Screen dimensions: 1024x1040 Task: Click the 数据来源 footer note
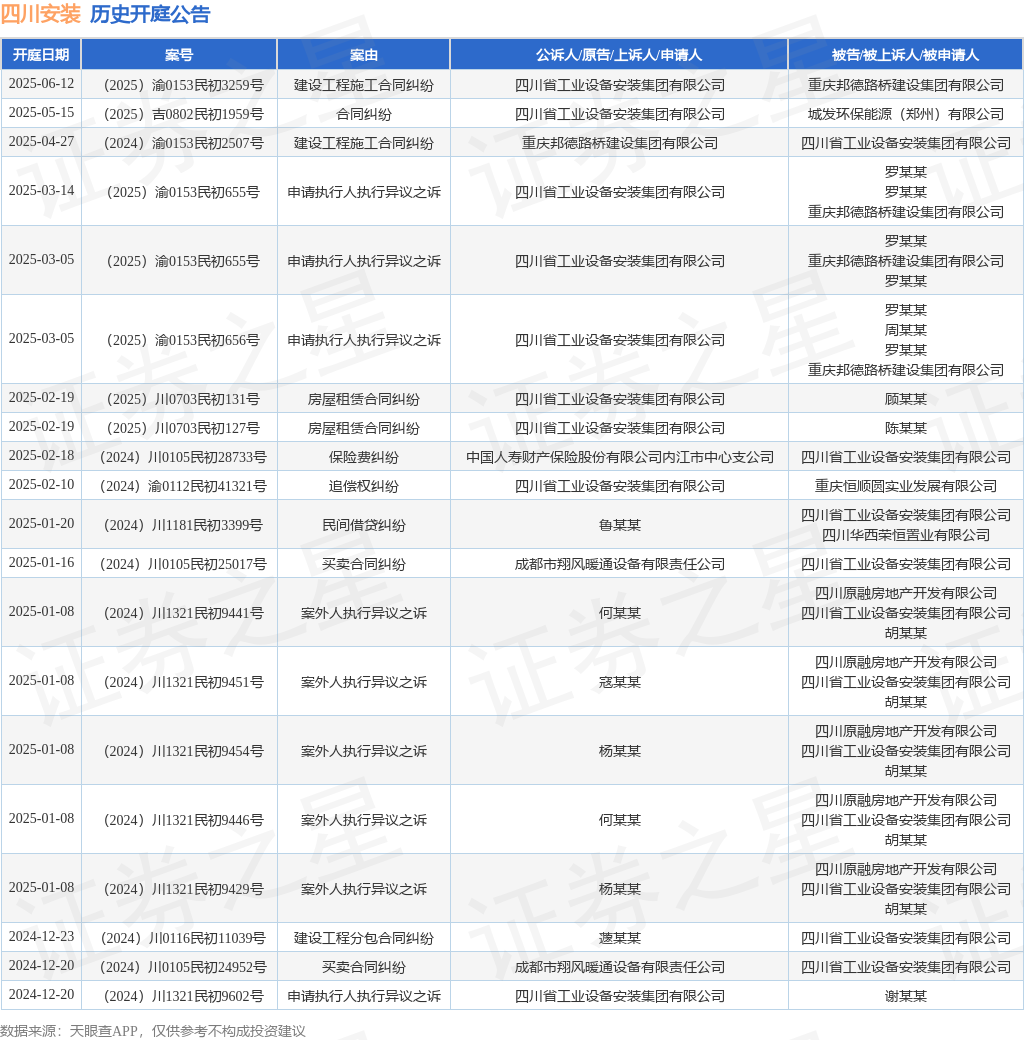pyautogui.click(x=153, y=1031)
